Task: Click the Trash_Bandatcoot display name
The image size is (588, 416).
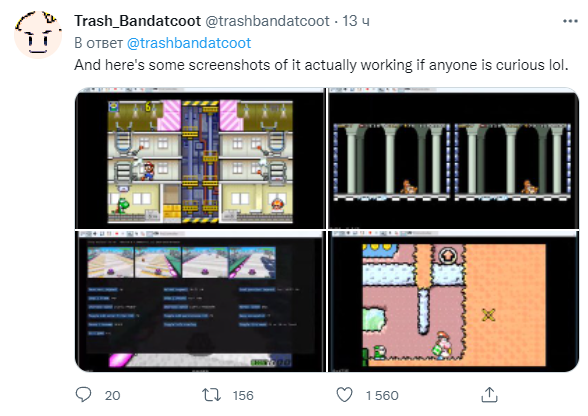Action: pos(137,21)
